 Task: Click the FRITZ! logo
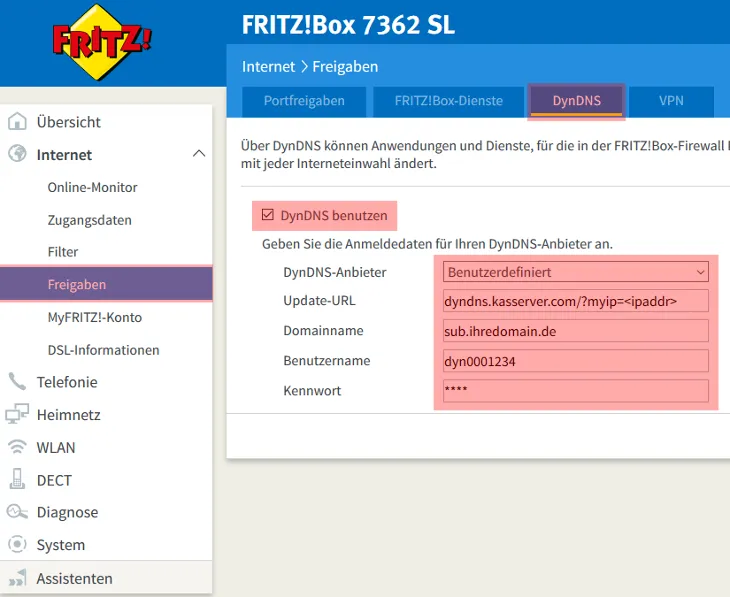click(101, 42)
